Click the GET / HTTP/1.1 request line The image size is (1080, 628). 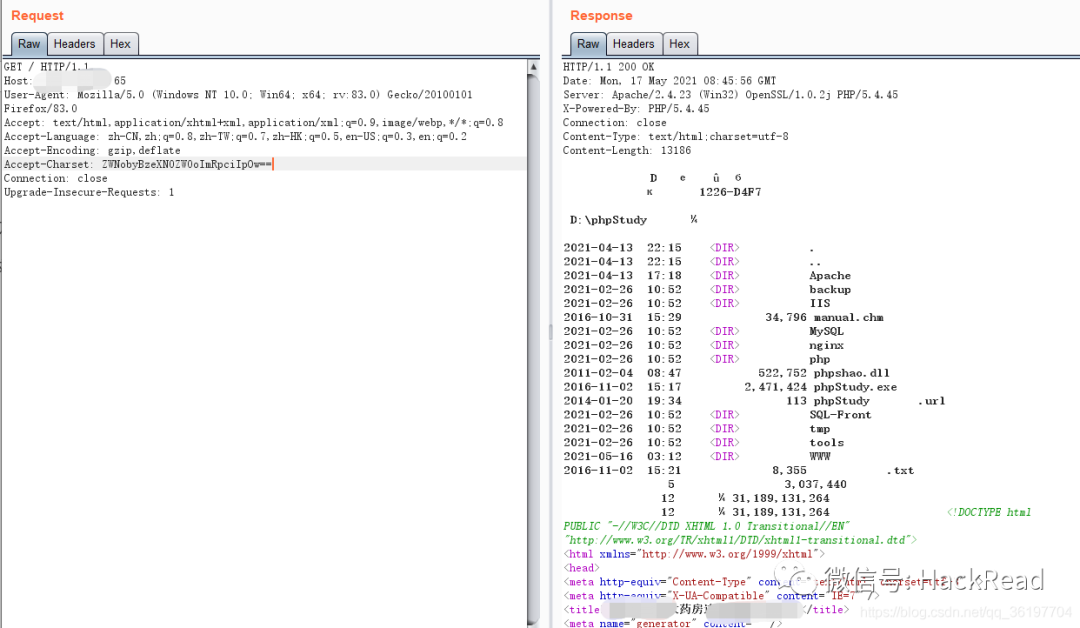pyautogui.click(x=46, y=67)
